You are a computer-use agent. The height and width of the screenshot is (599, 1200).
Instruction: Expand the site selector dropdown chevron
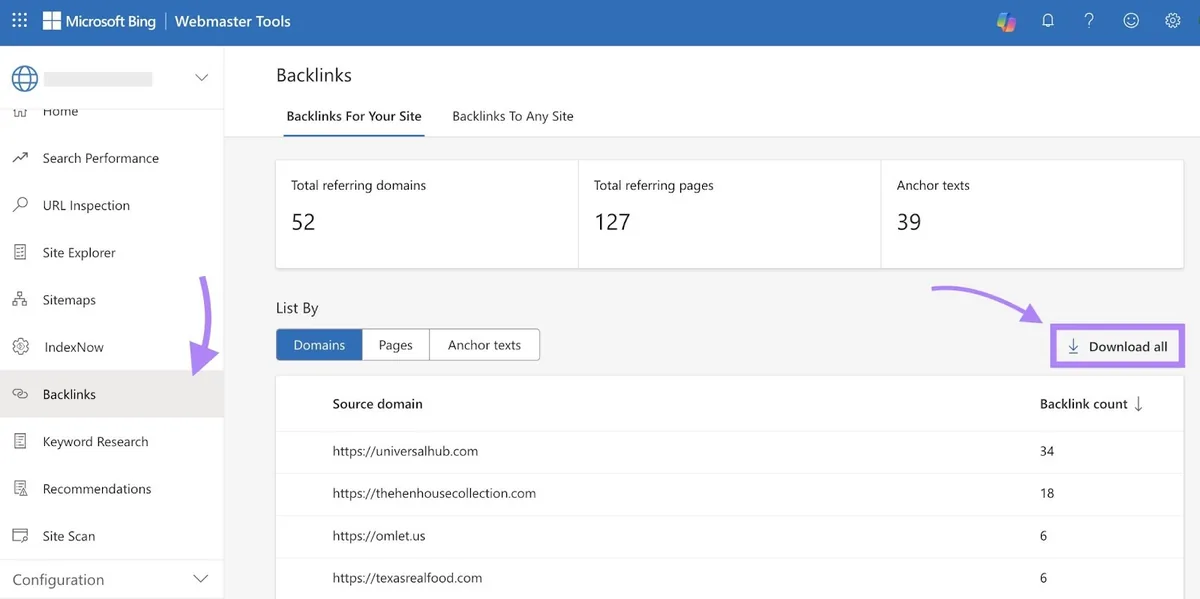pos(201,78)
